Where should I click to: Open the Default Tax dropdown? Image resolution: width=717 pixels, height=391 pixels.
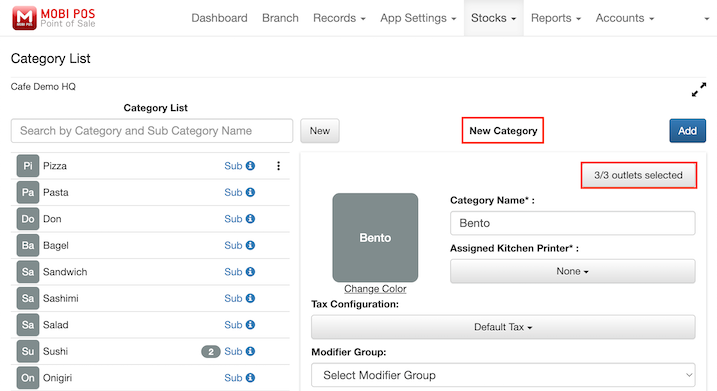(503, 327)
